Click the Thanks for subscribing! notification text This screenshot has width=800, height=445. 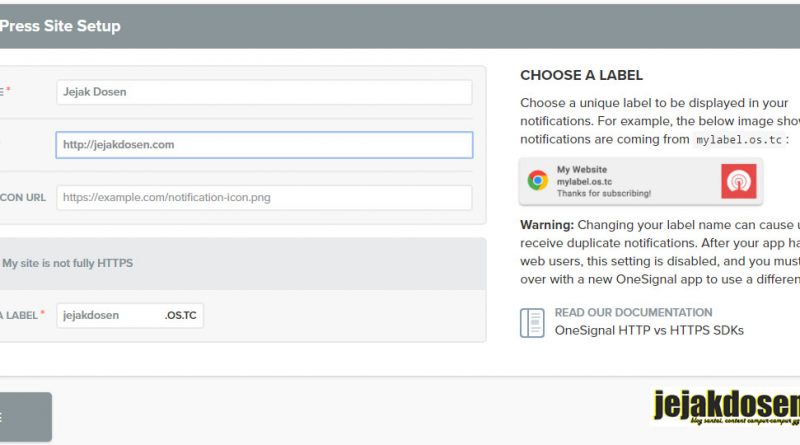604,193
